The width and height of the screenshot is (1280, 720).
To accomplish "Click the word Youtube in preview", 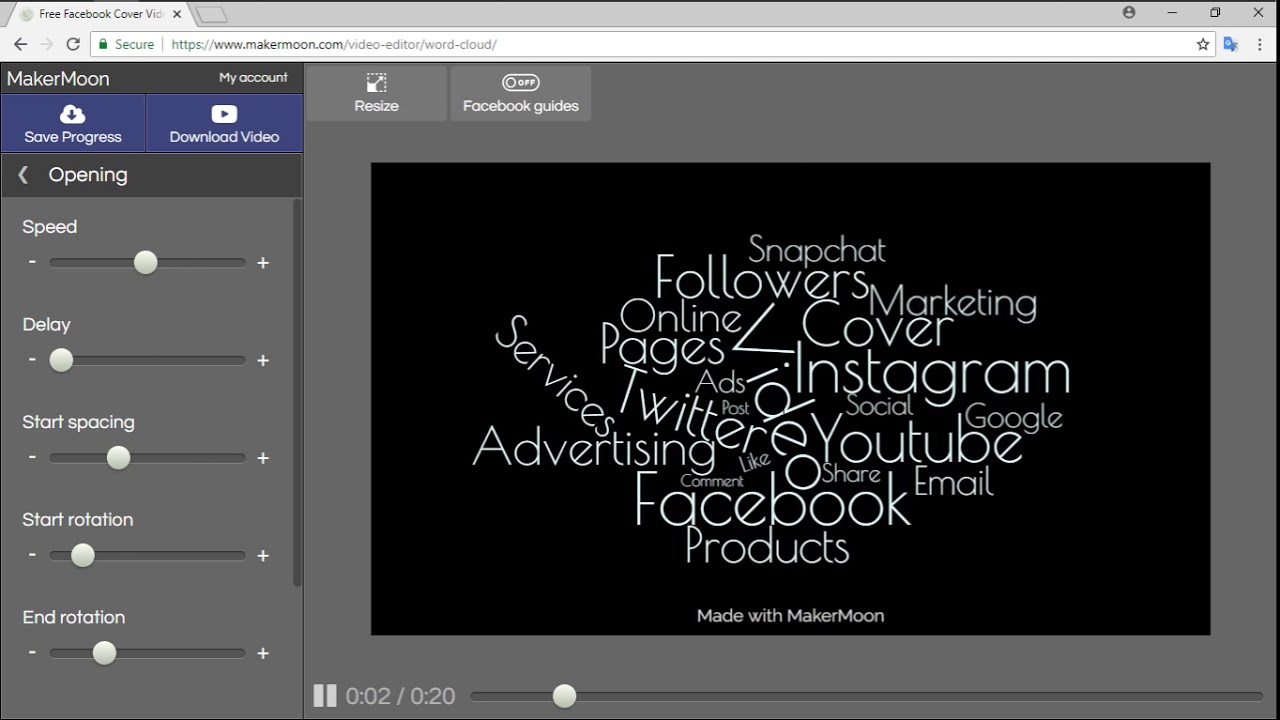I will click(x=917, y=439).
